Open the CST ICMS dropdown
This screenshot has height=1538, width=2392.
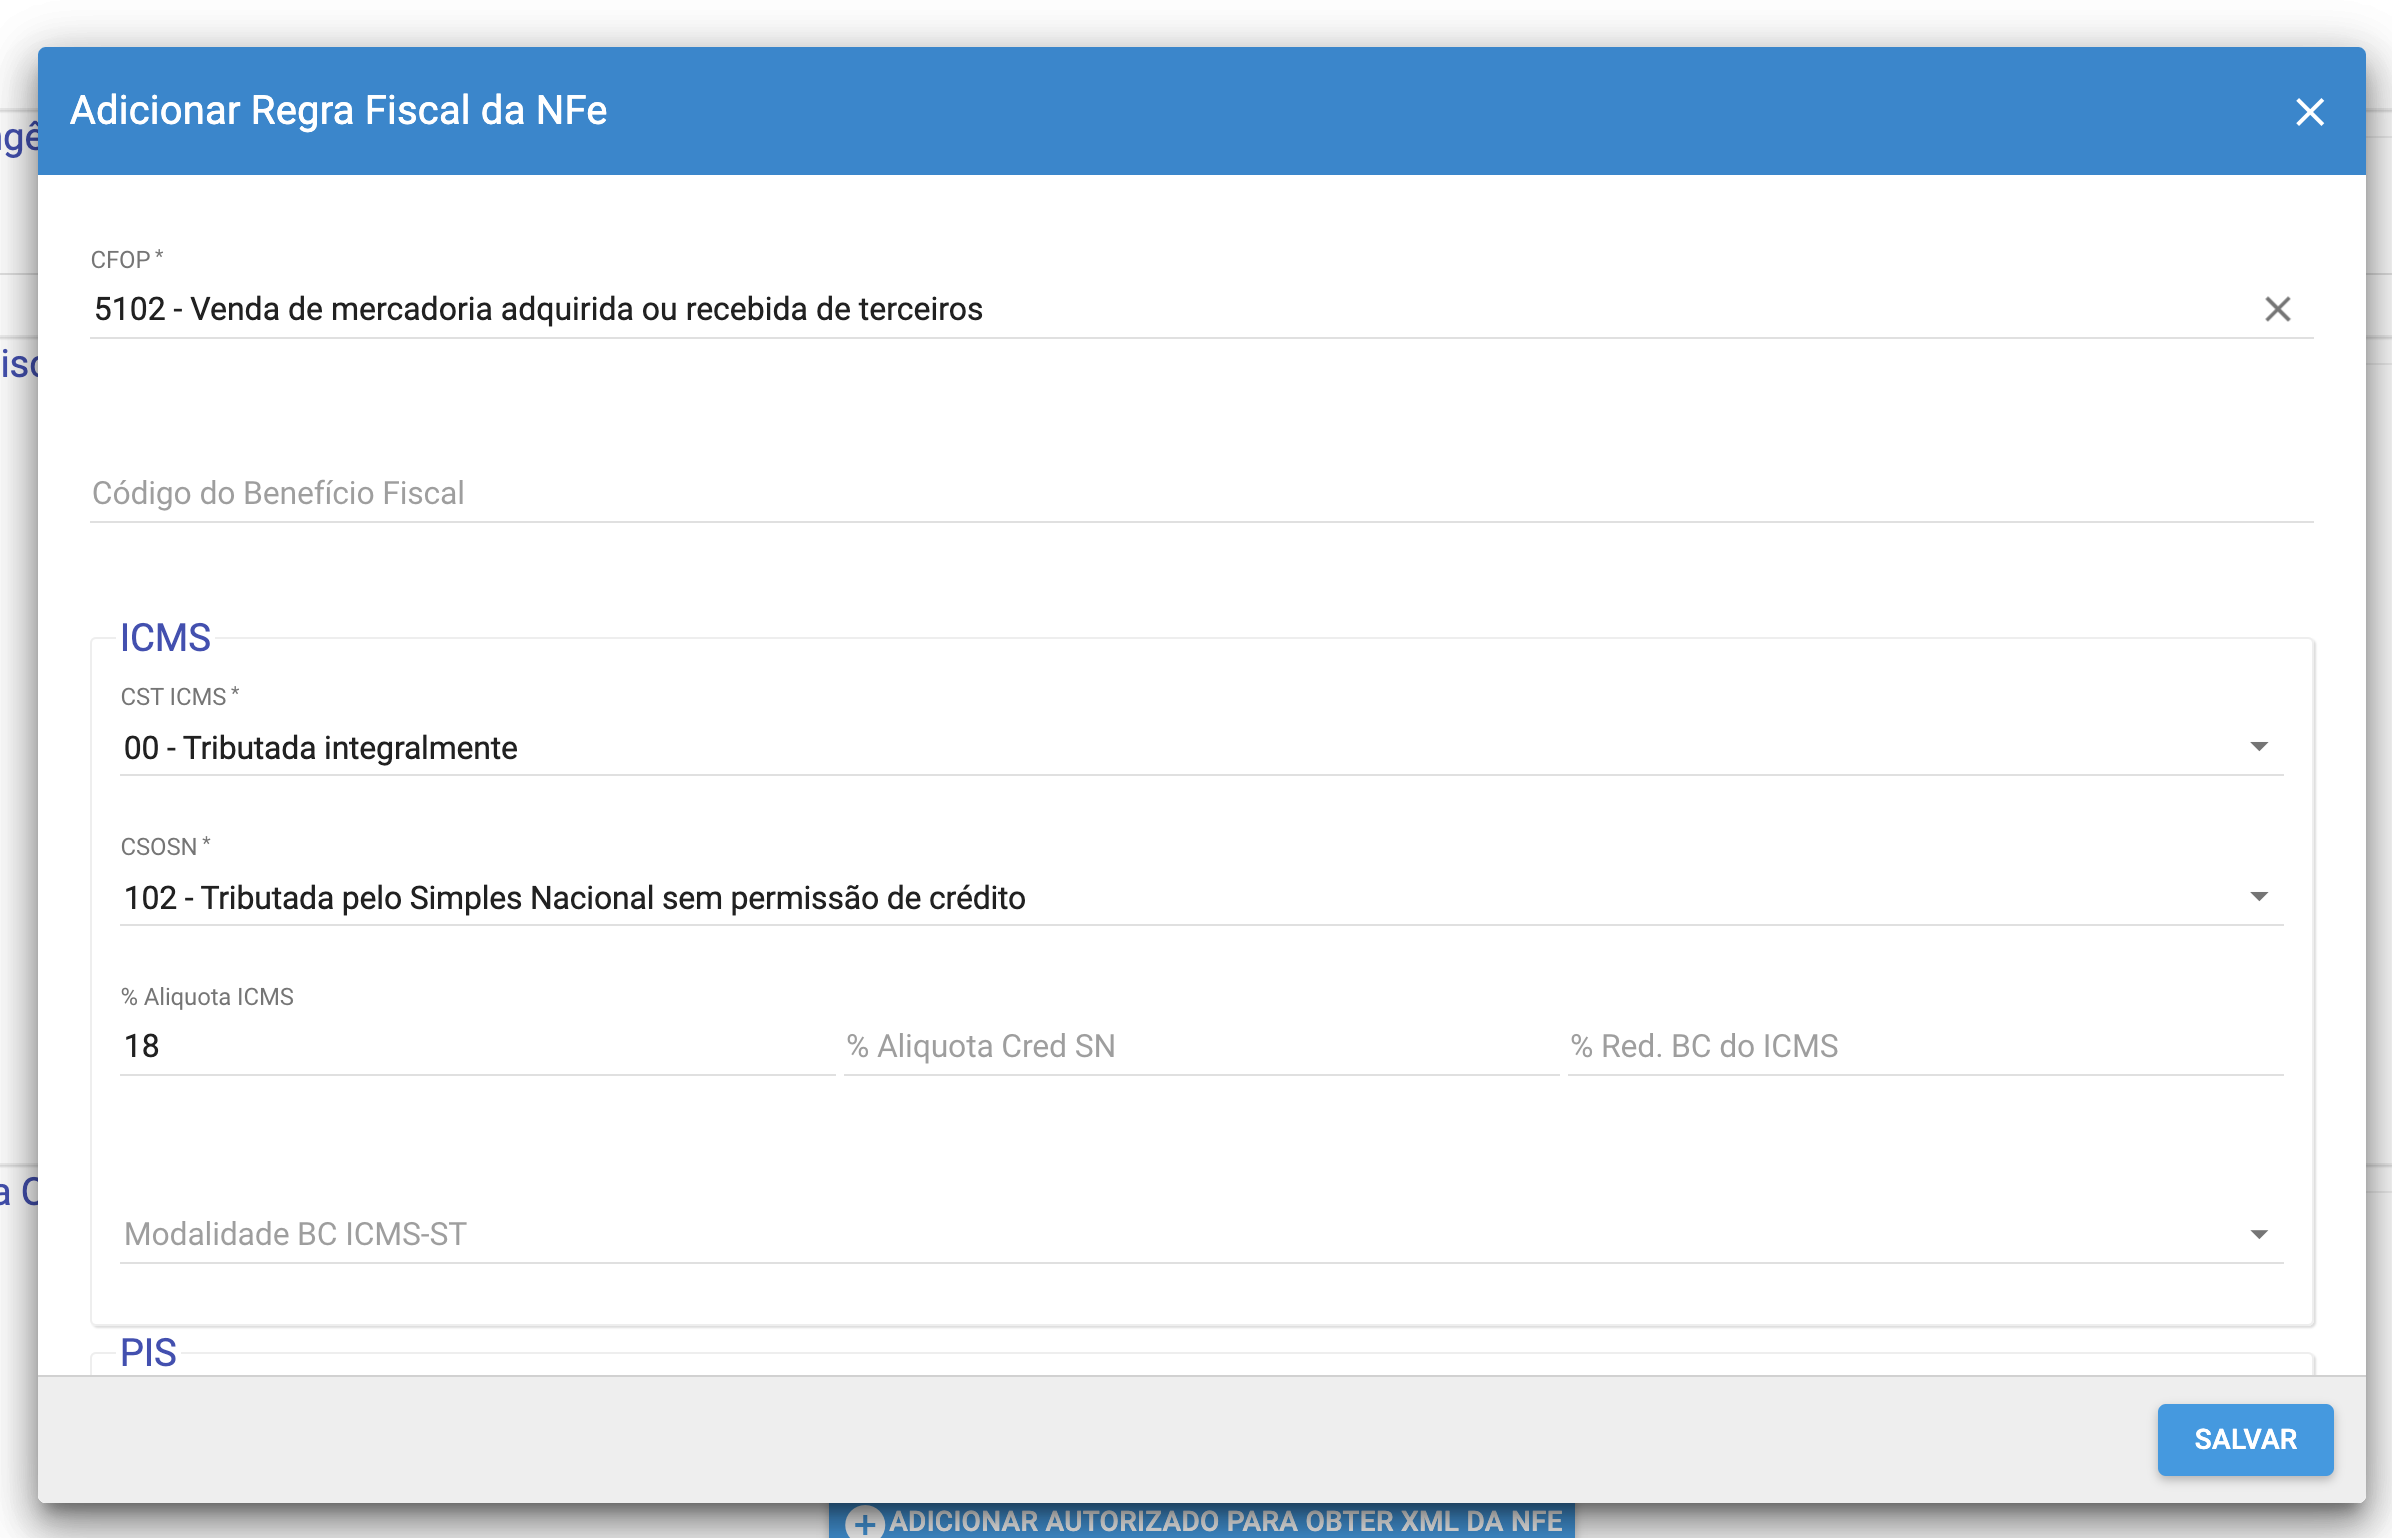click(1201, 747)
